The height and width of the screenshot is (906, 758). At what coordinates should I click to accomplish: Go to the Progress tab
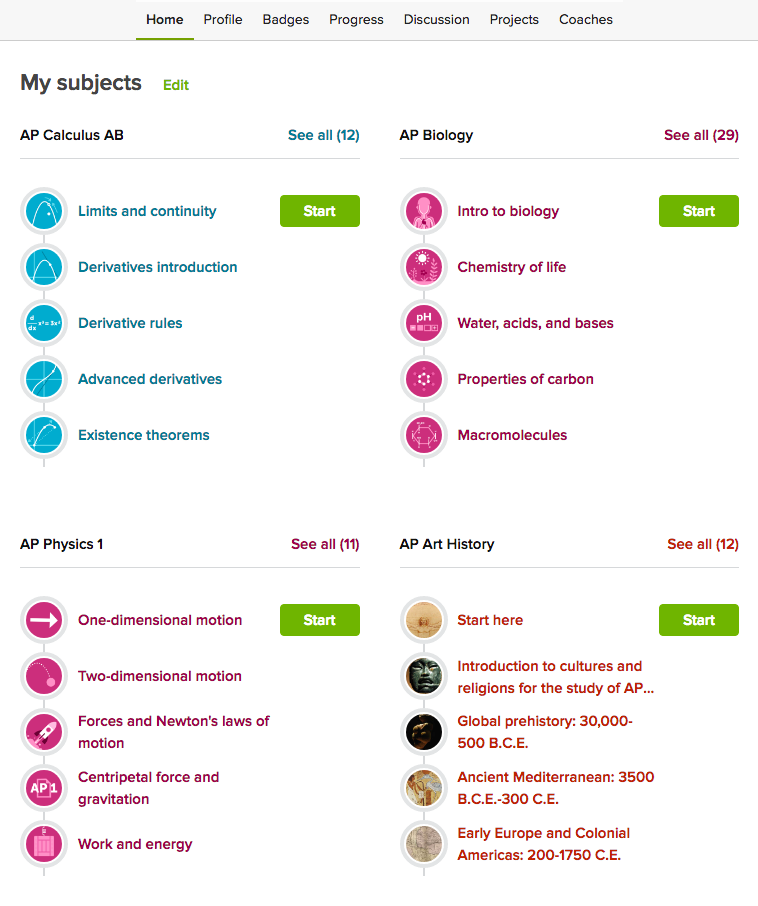click(x=356, y=20)
